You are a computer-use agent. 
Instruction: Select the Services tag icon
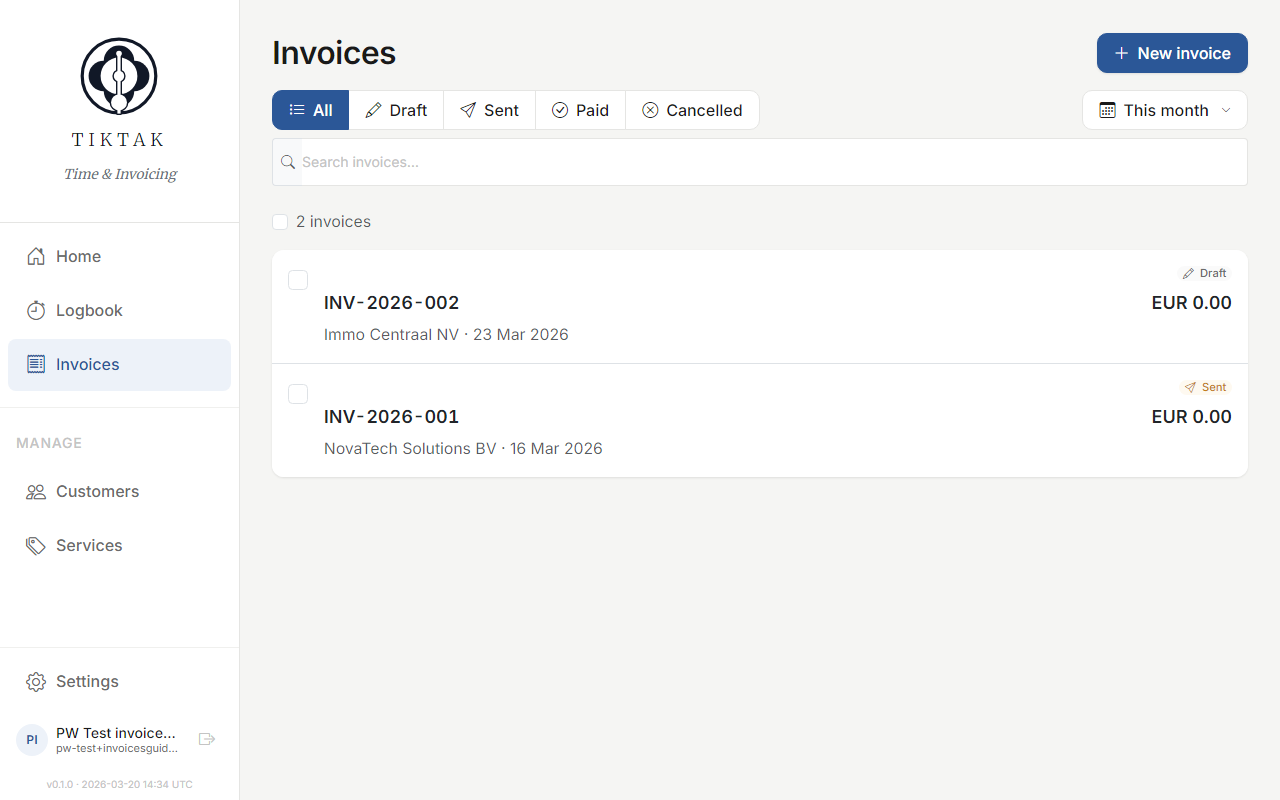[x=36, y=545]
